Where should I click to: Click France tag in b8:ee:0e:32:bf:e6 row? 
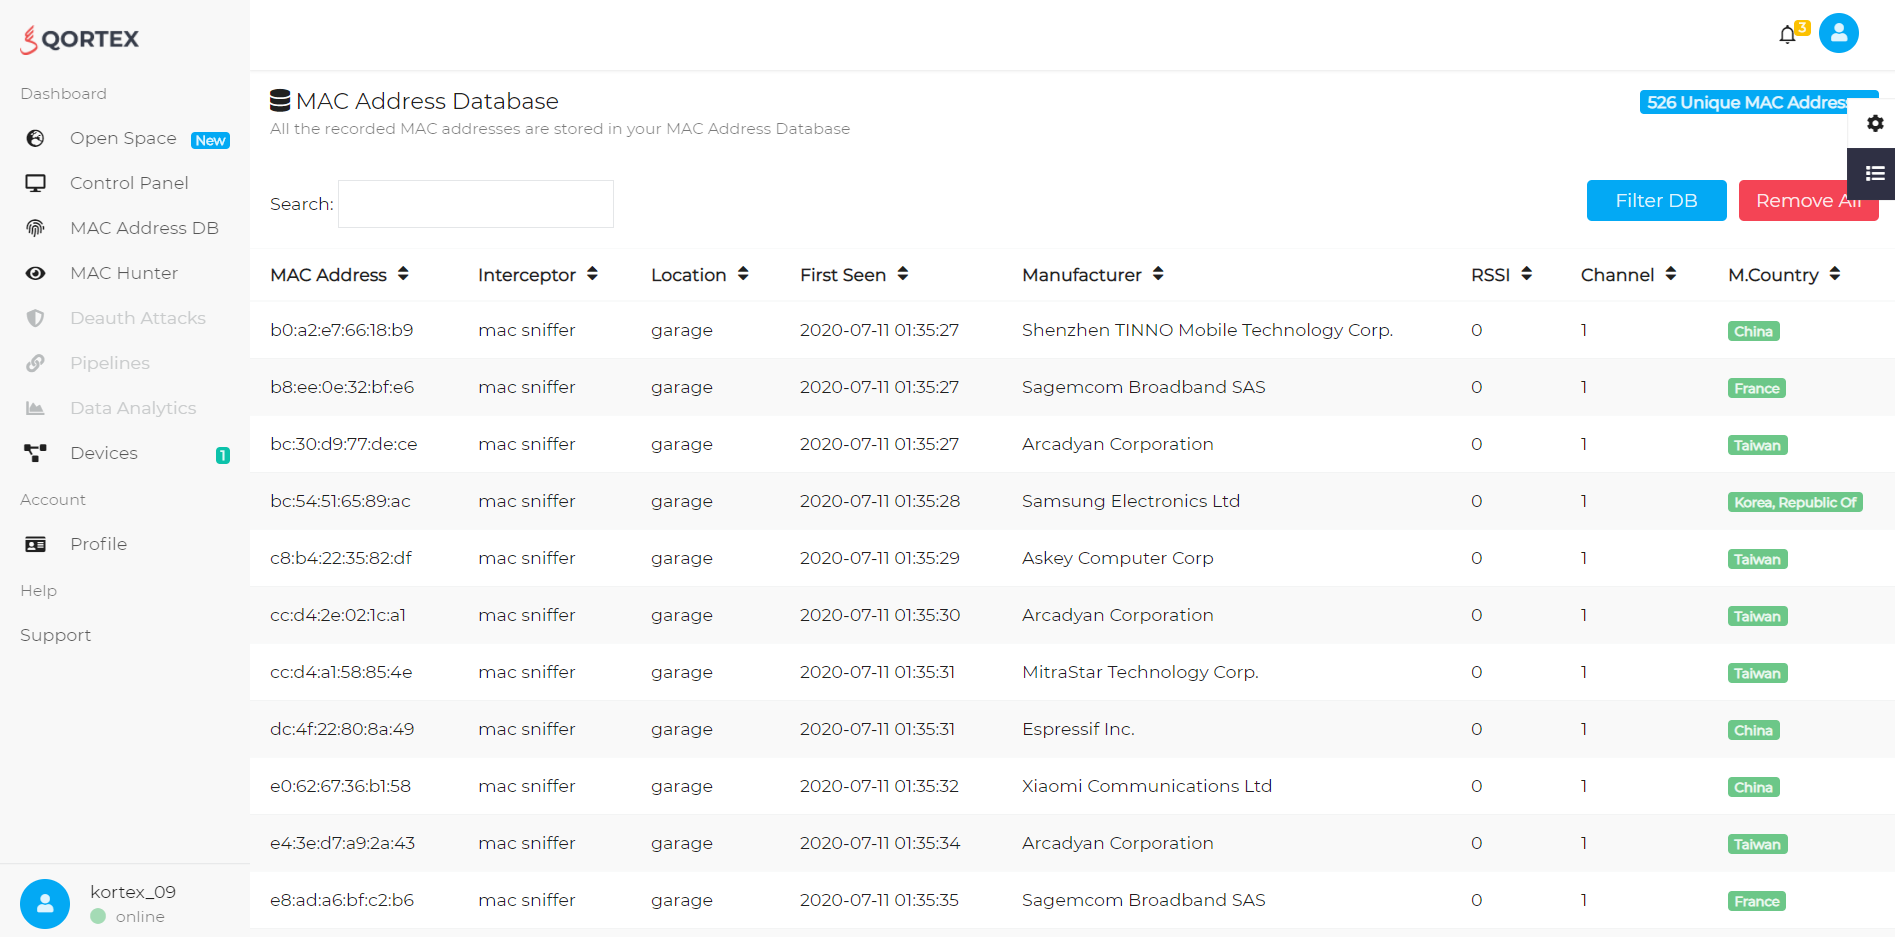point(1756,388)
